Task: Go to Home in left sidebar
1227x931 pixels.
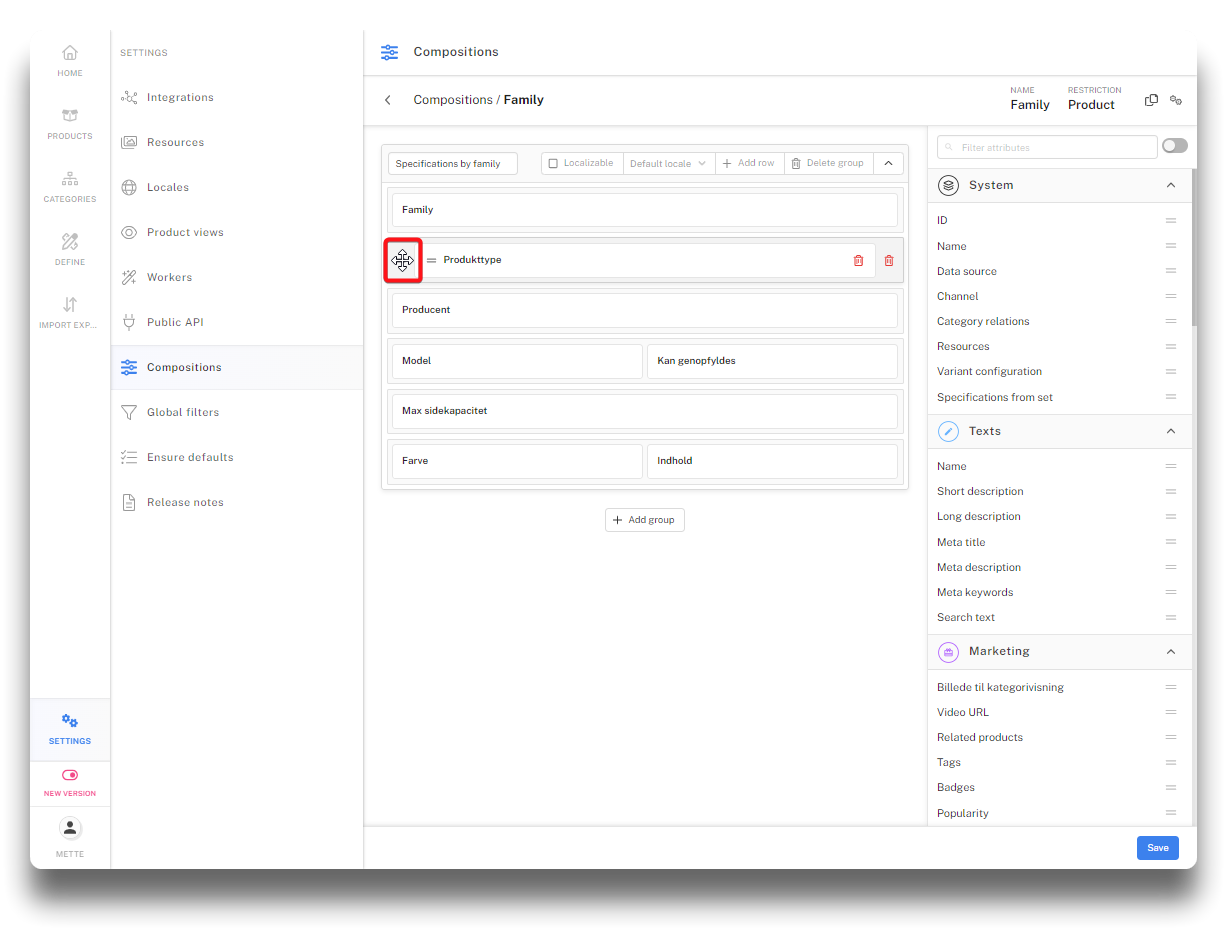Action: coord(69,53)
